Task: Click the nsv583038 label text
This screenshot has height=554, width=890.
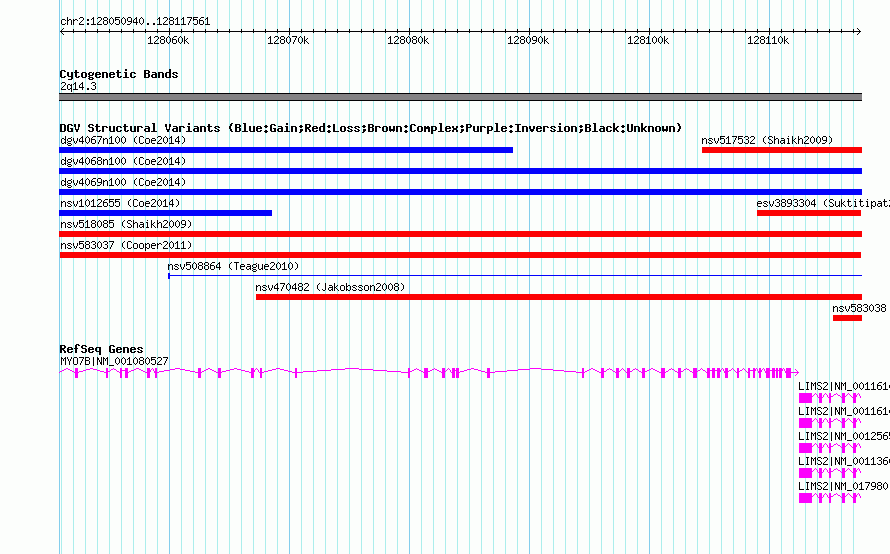Action: (859, 308)
